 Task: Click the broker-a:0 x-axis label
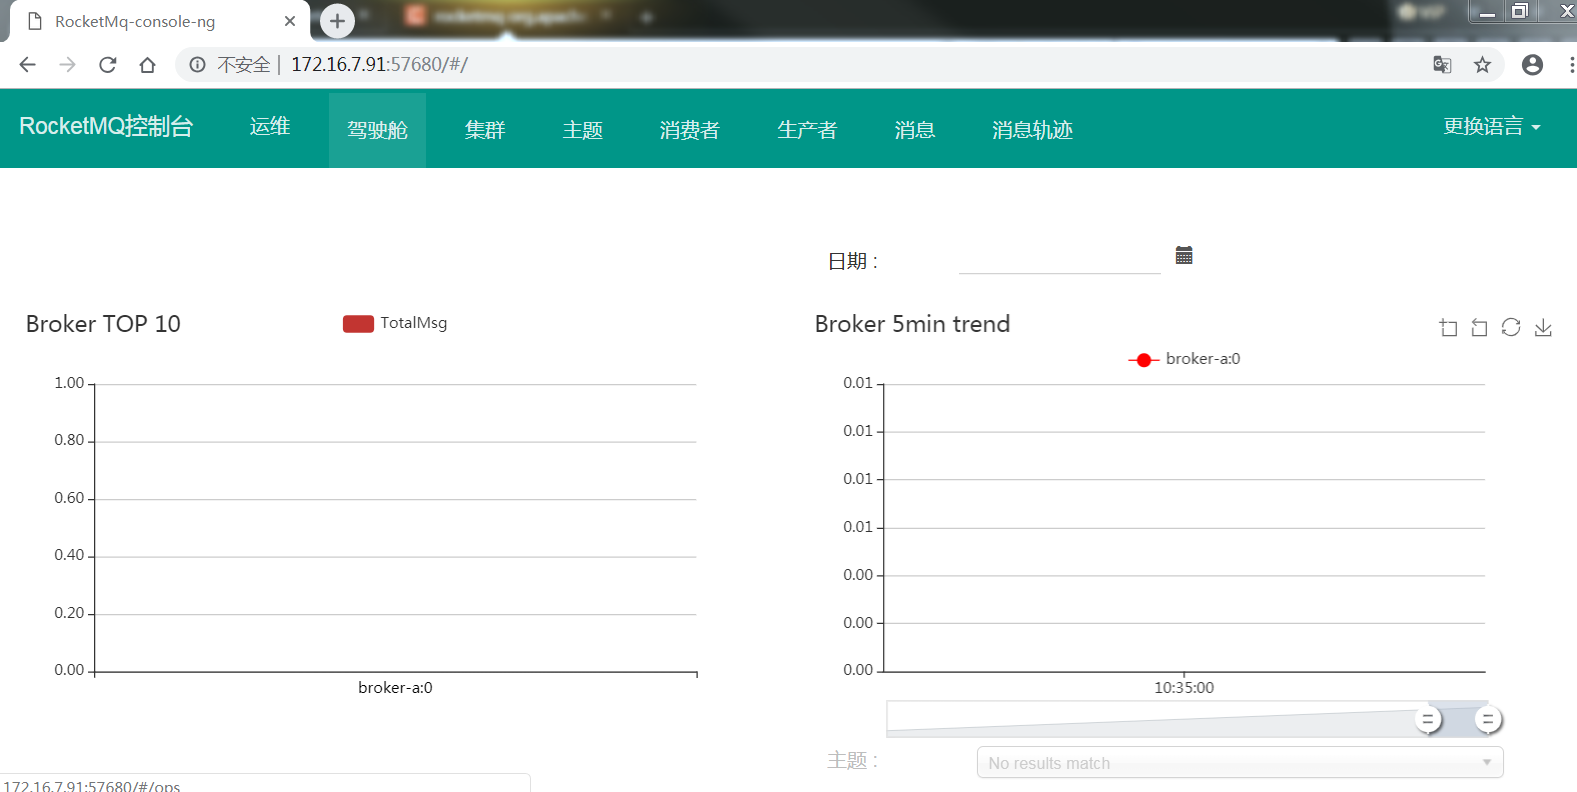click(395, 687)
